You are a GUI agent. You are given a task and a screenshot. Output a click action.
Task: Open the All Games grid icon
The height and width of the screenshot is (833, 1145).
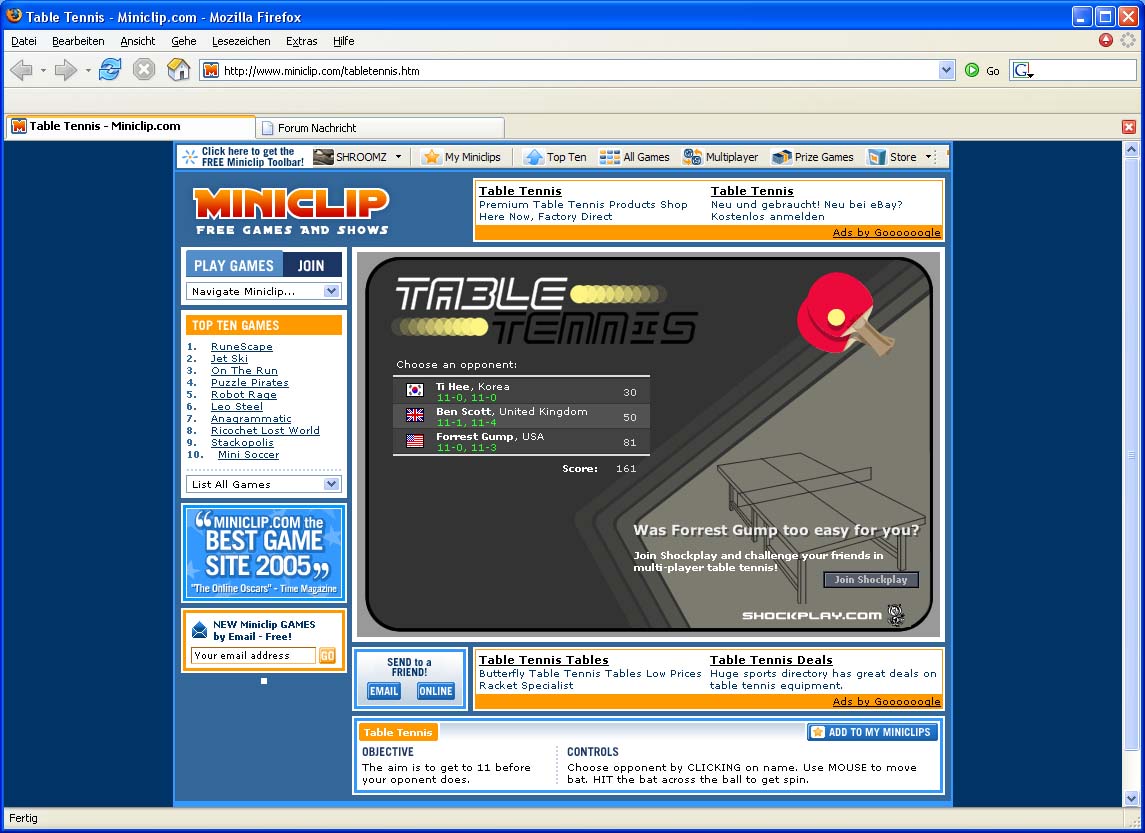coord(609,157)
